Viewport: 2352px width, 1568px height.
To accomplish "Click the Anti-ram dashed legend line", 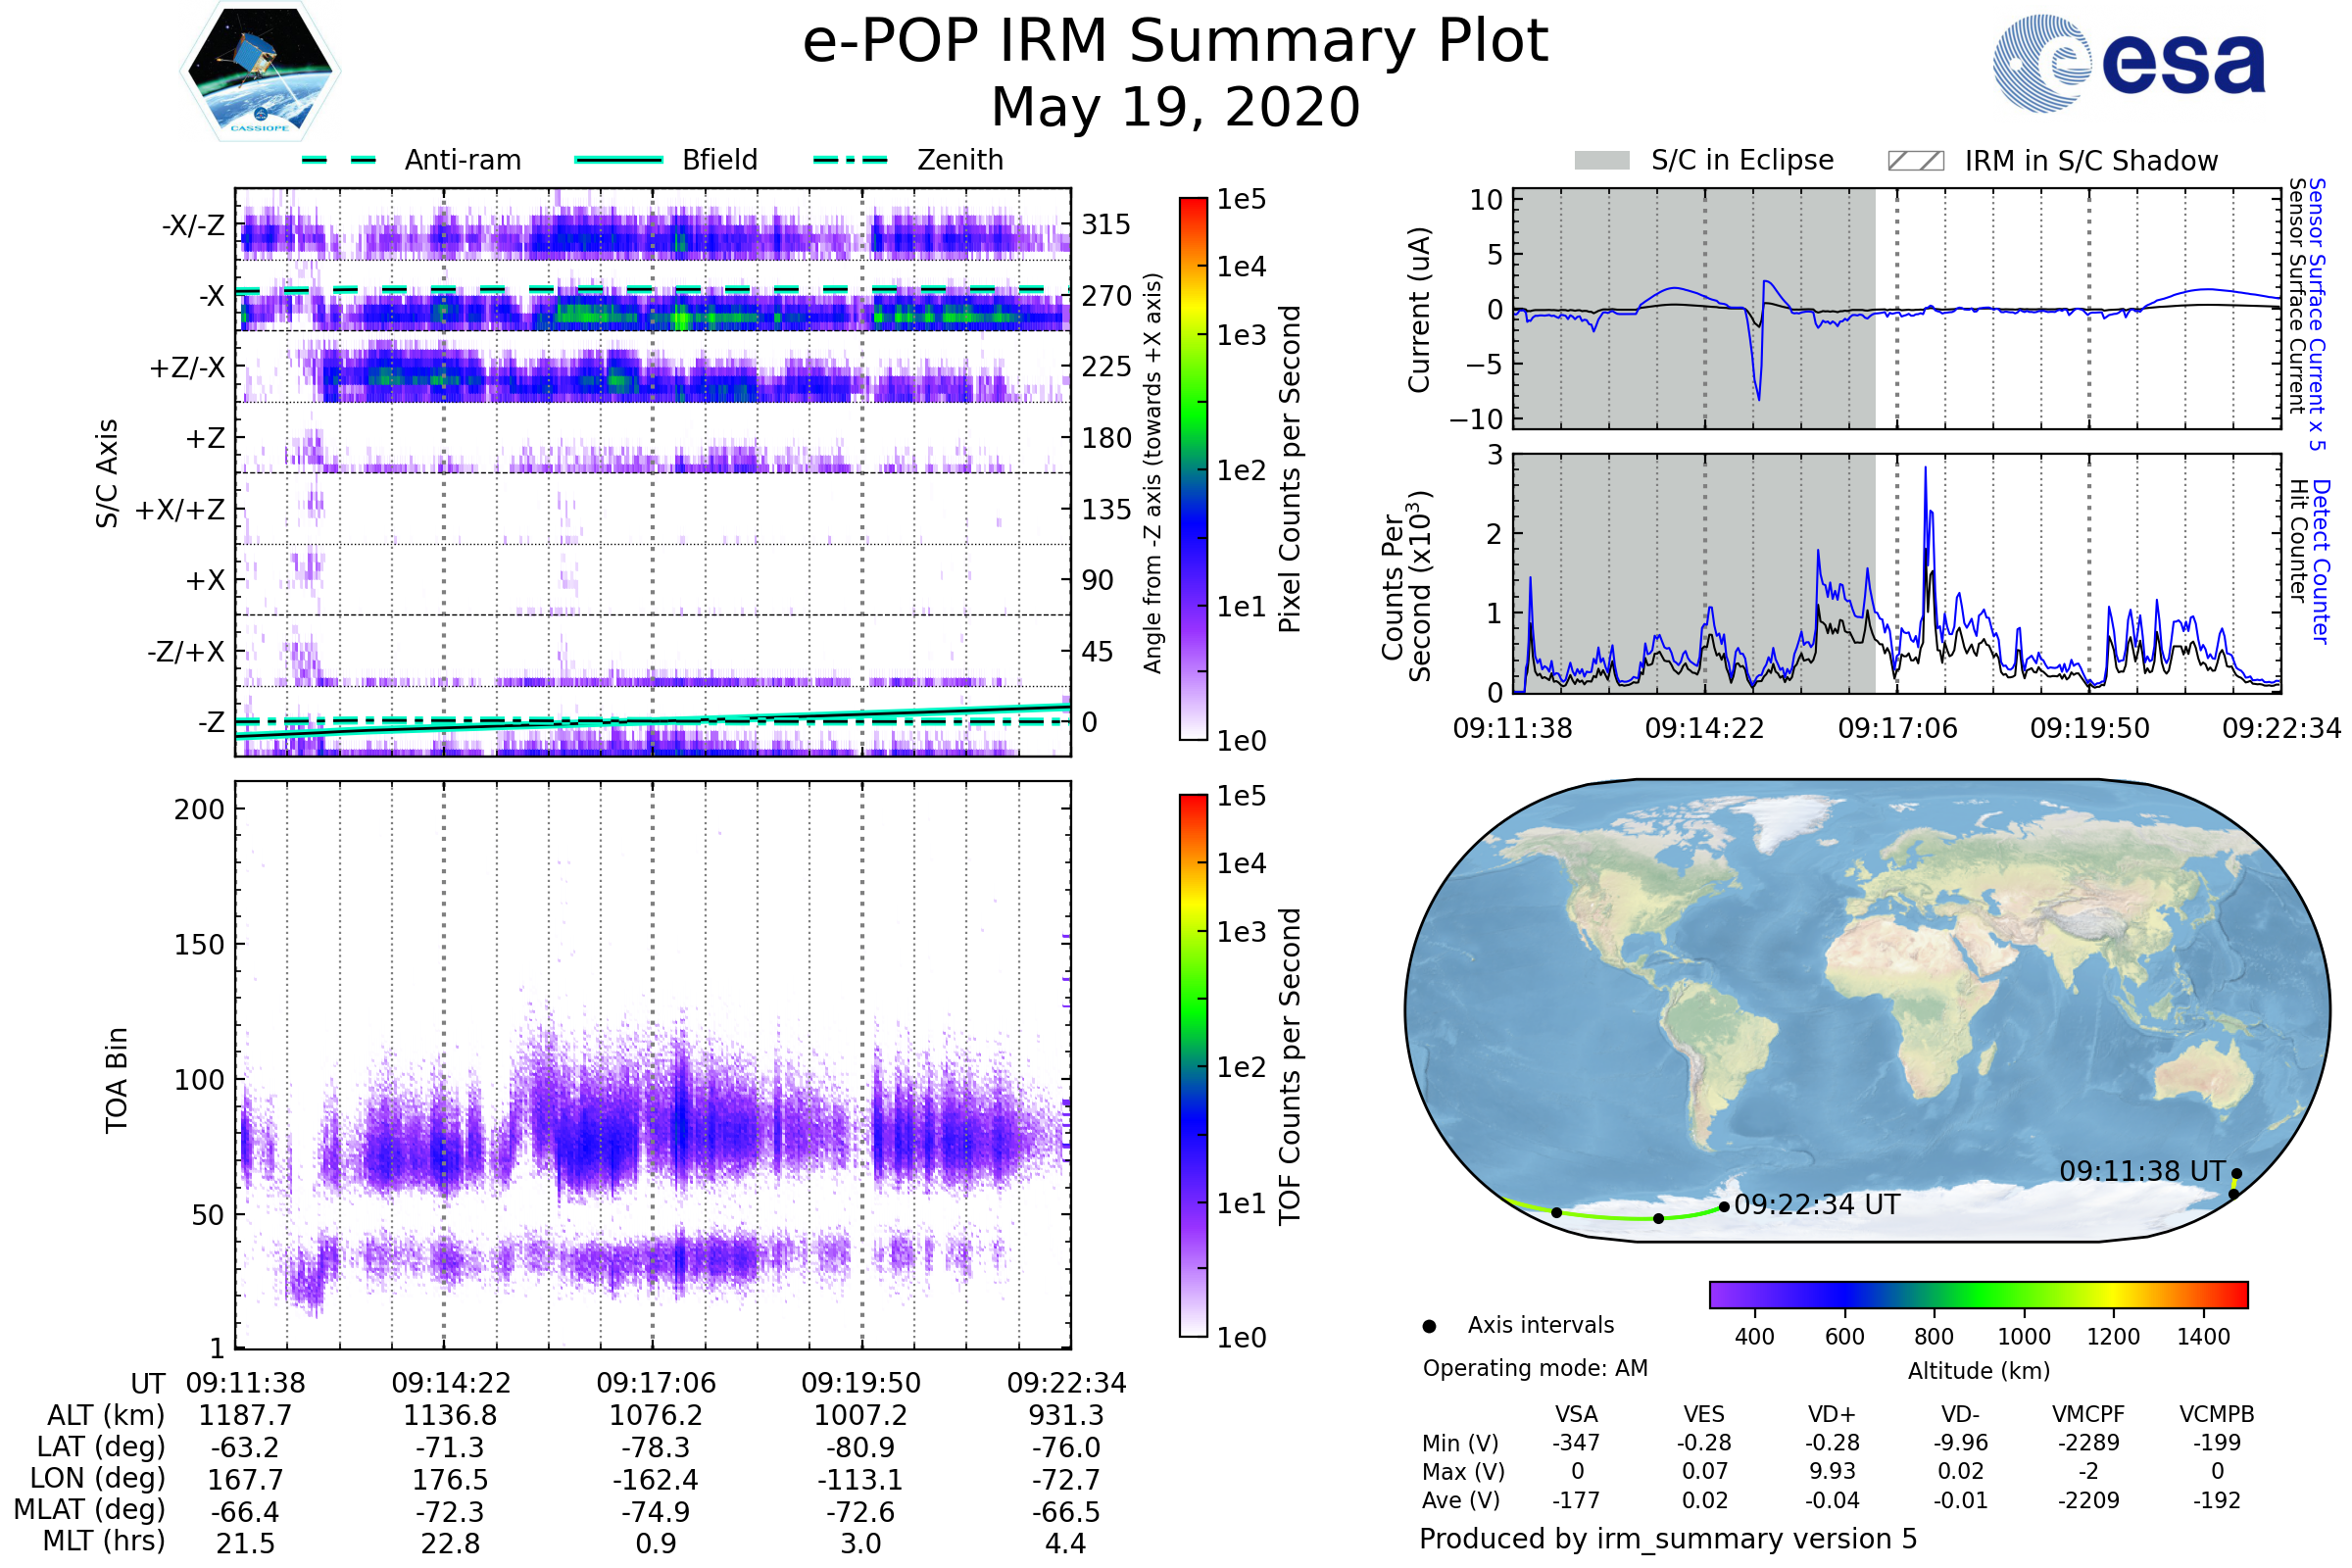I will pyautogui.click(x=339, y=160).
